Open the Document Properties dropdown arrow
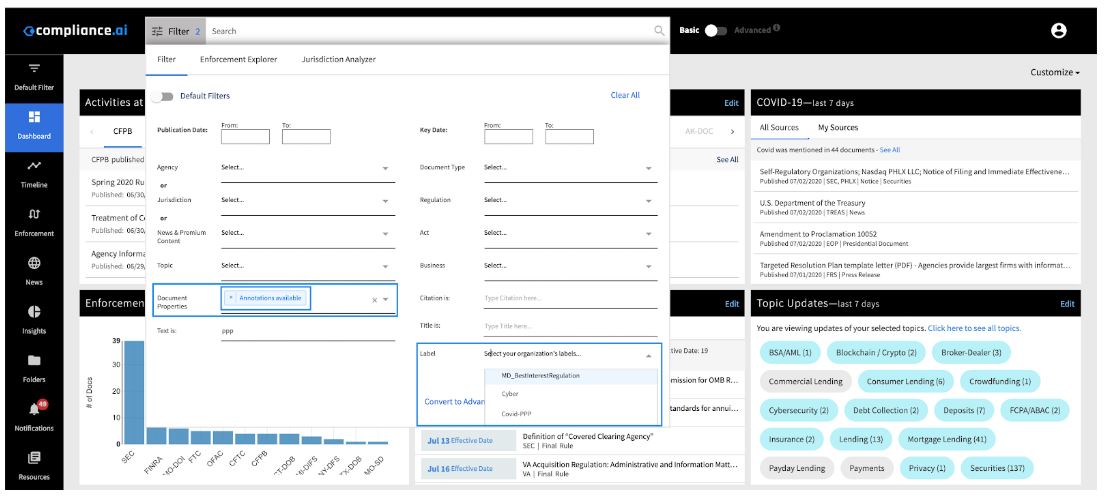Viewport: 1105px width, 498px height. [x=385, y=300]
